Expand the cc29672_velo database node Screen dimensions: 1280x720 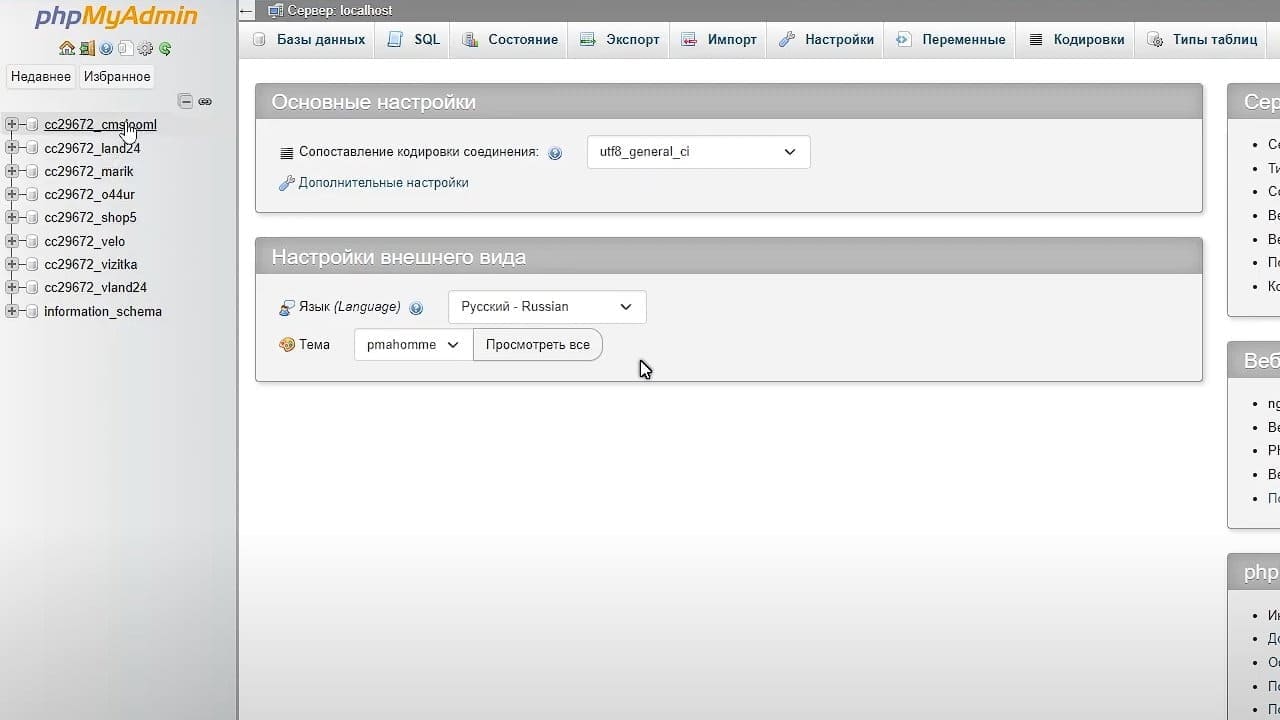tap(12, 241)
